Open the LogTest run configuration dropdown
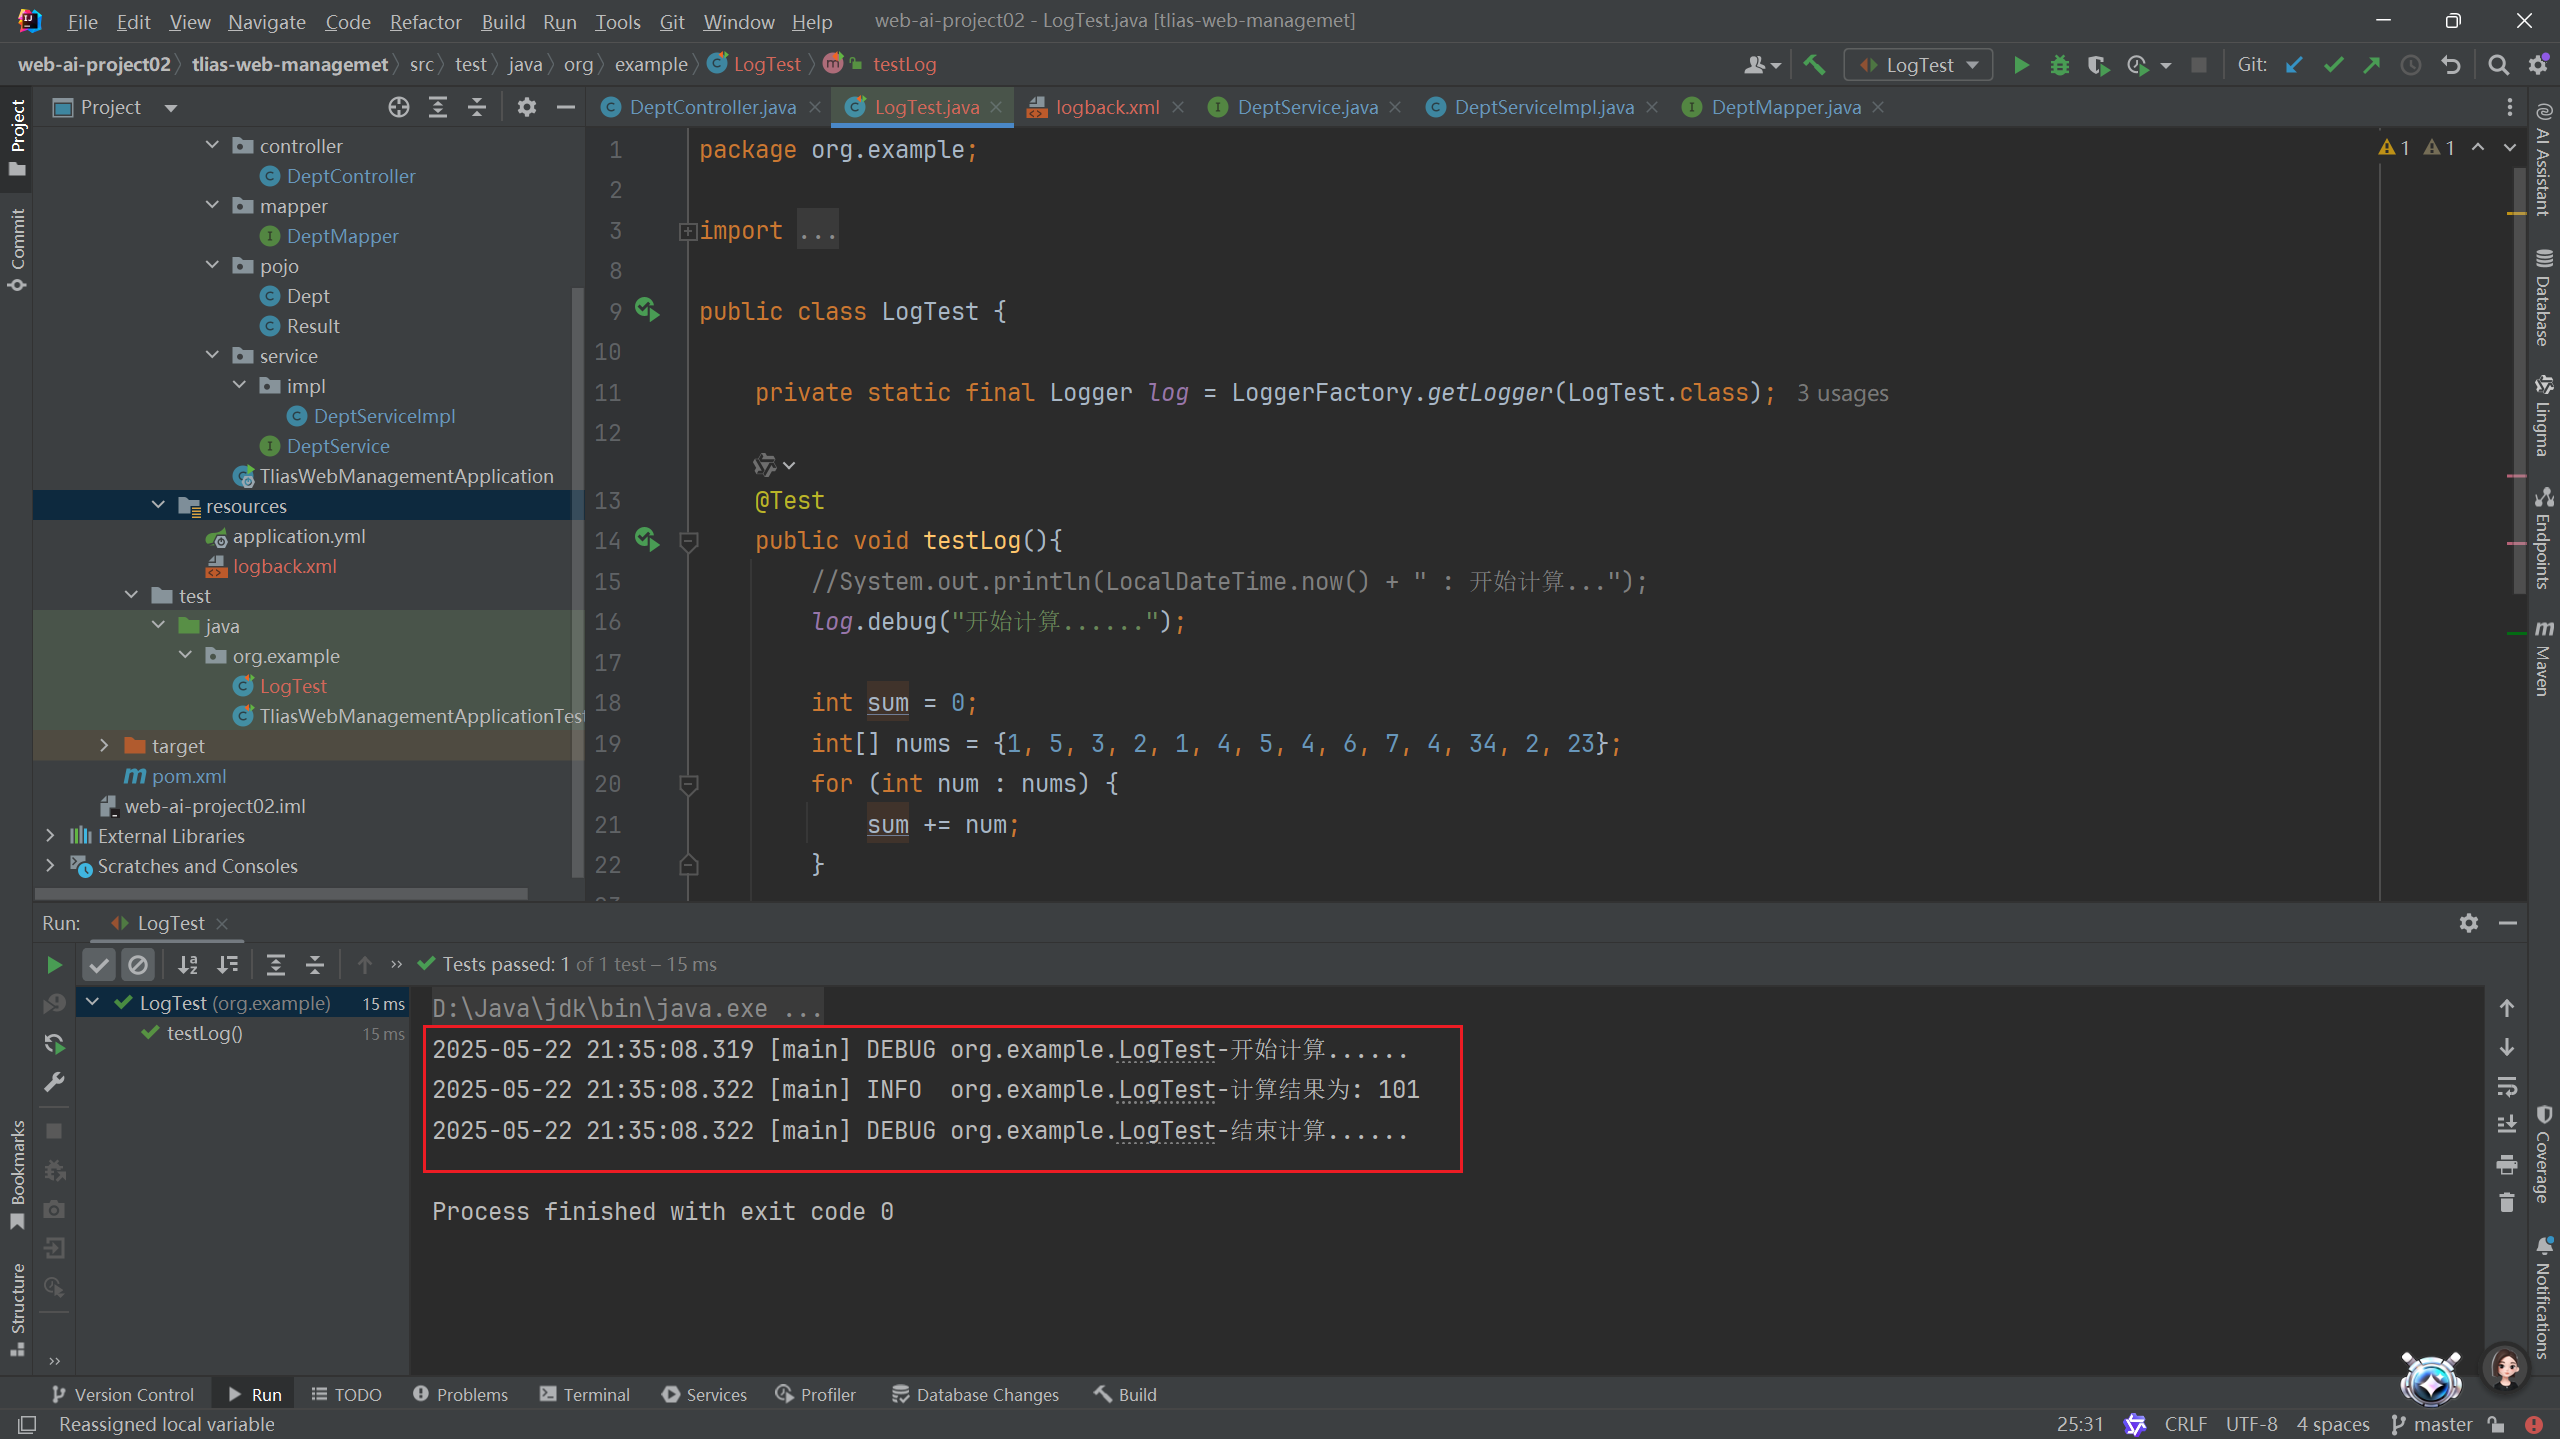The height and width of the screenshot is (1439, 2560). click(x=1918, y=65)
